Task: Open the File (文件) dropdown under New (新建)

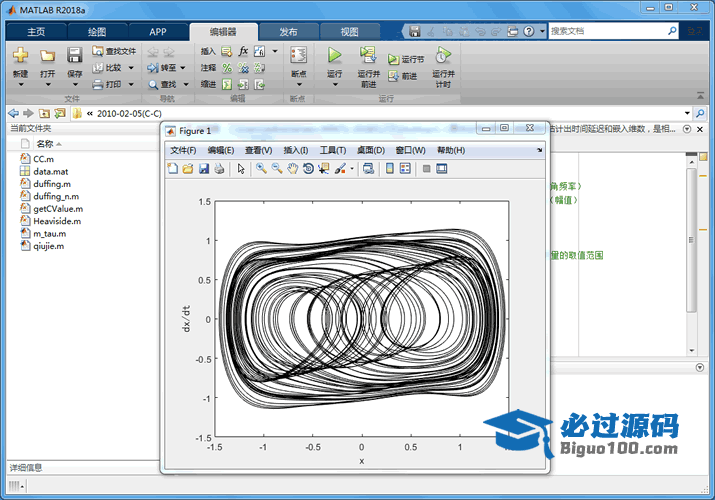Action: (21, 84)
